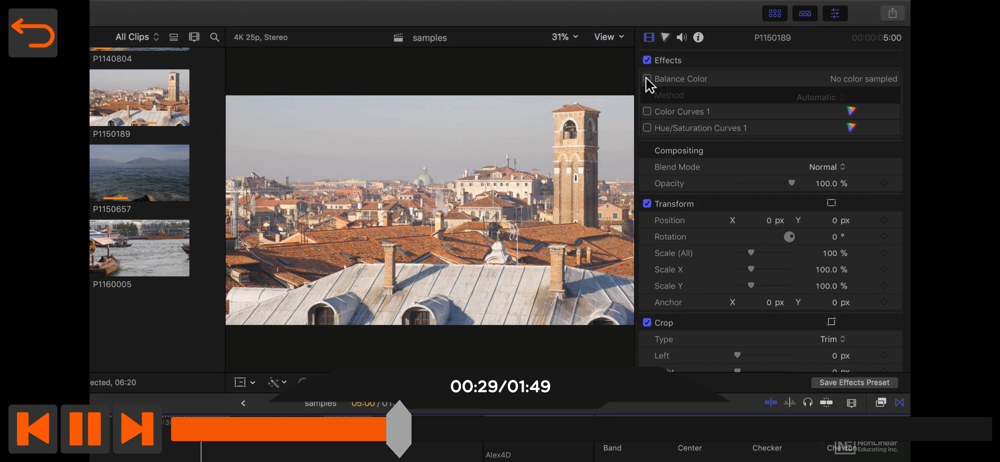The width and height of the screenshot is (1000, 462).
Task: Enable the Balance Color checkbox
Action: [647, 78]
